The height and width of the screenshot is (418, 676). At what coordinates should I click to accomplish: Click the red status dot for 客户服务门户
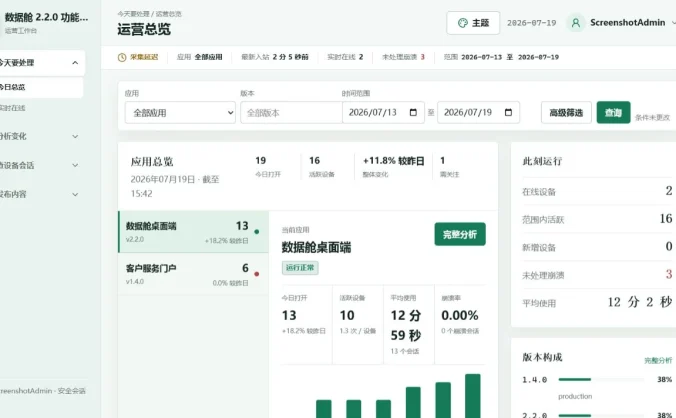(257, 274)
